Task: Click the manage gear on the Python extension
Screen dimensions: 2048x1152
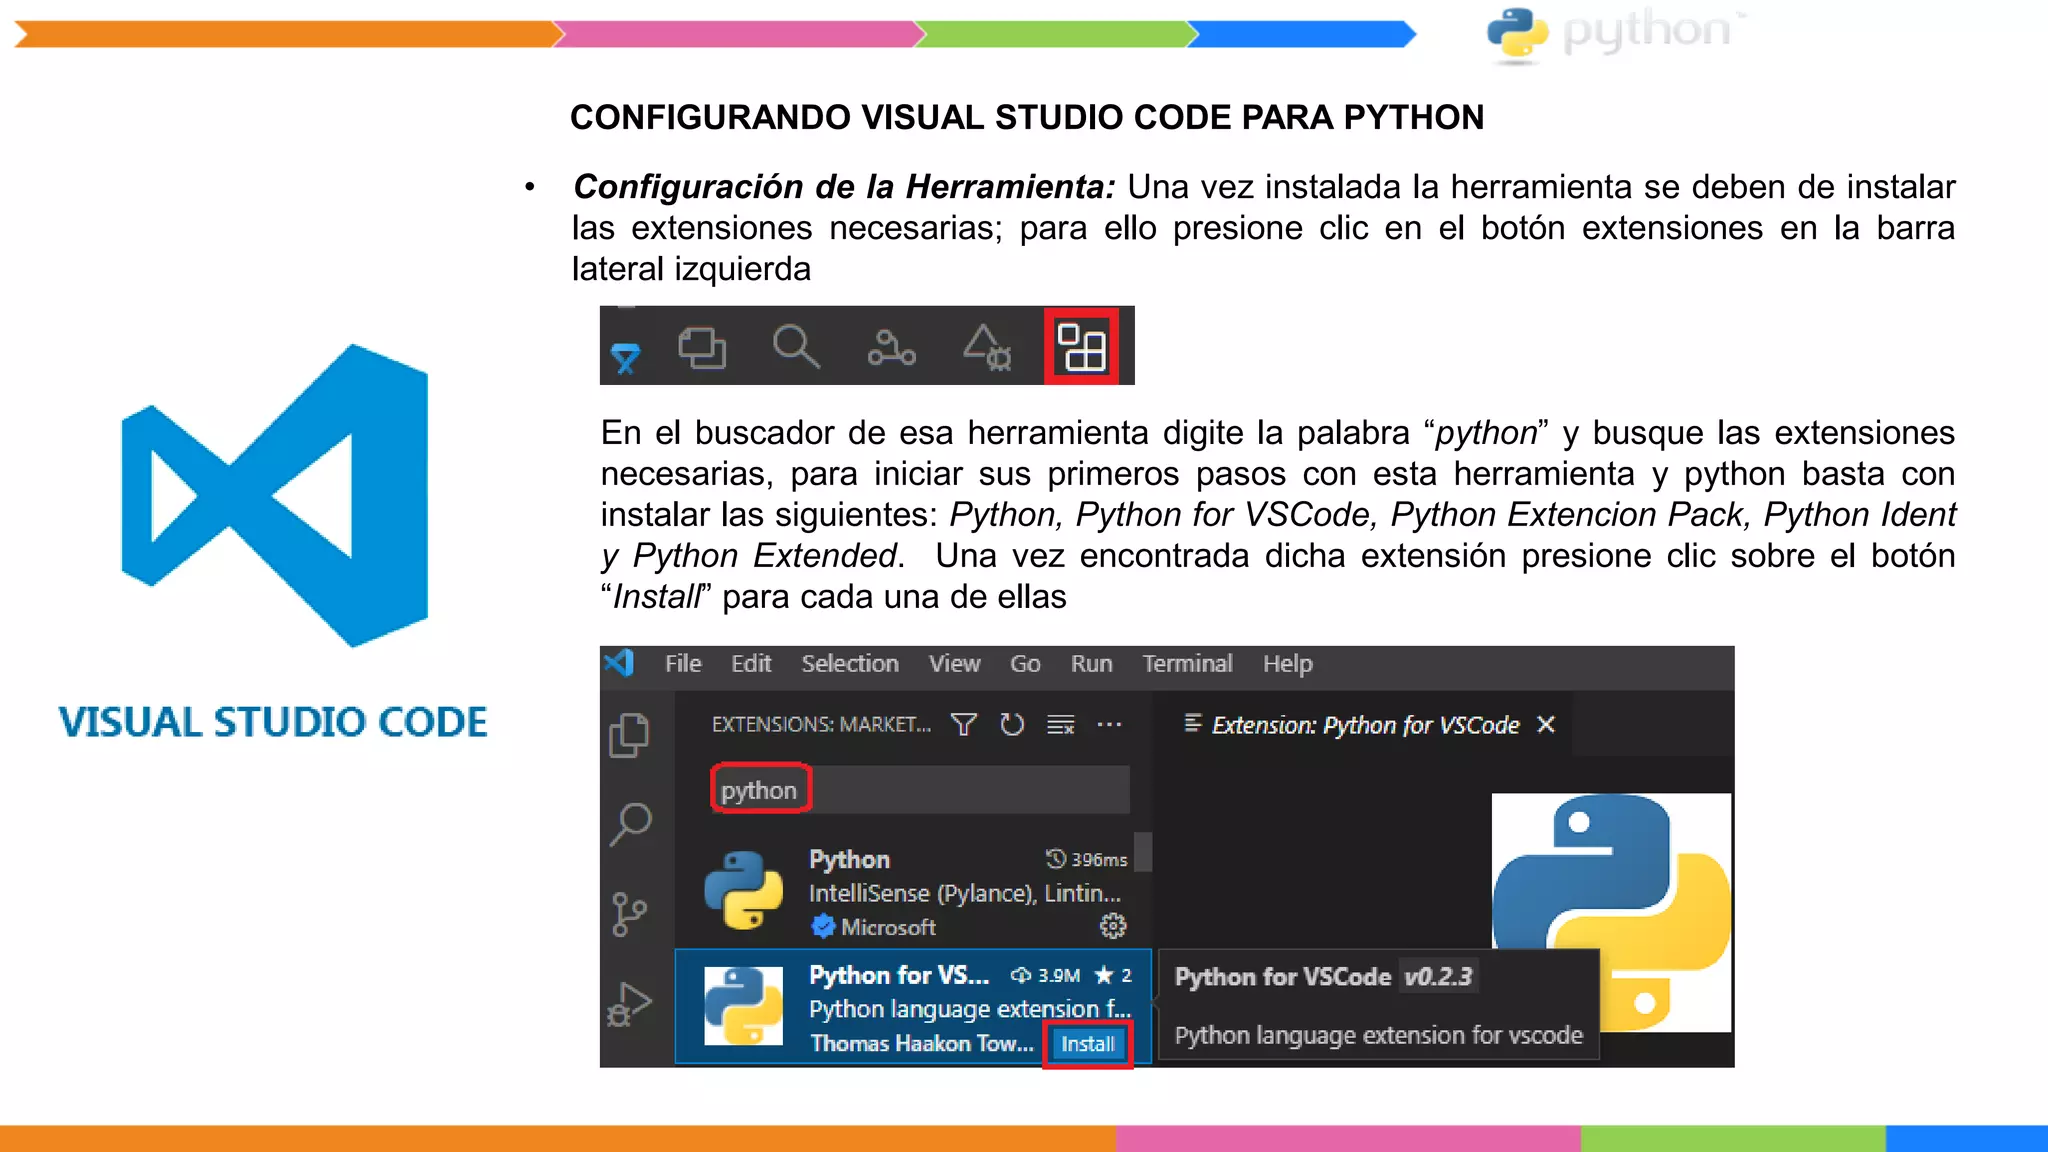Action: [1113, 926]
